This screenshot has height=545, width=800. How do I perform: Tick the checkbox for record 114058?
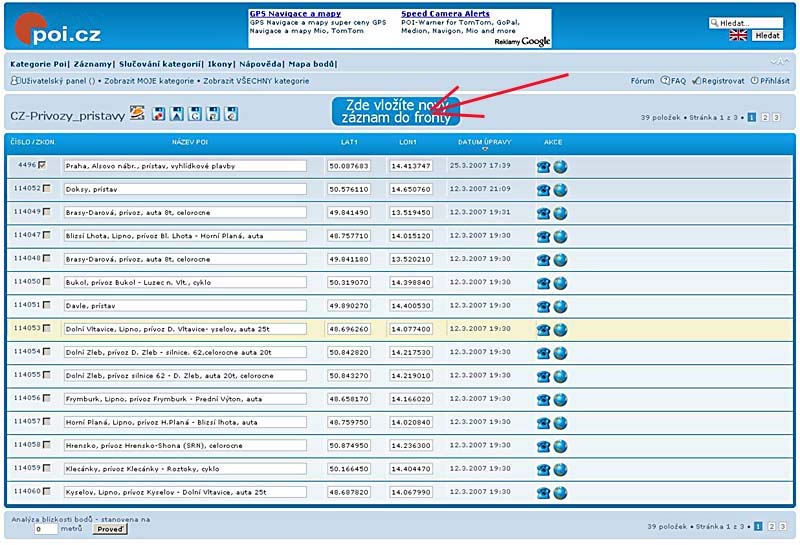[x=47, y=444]
